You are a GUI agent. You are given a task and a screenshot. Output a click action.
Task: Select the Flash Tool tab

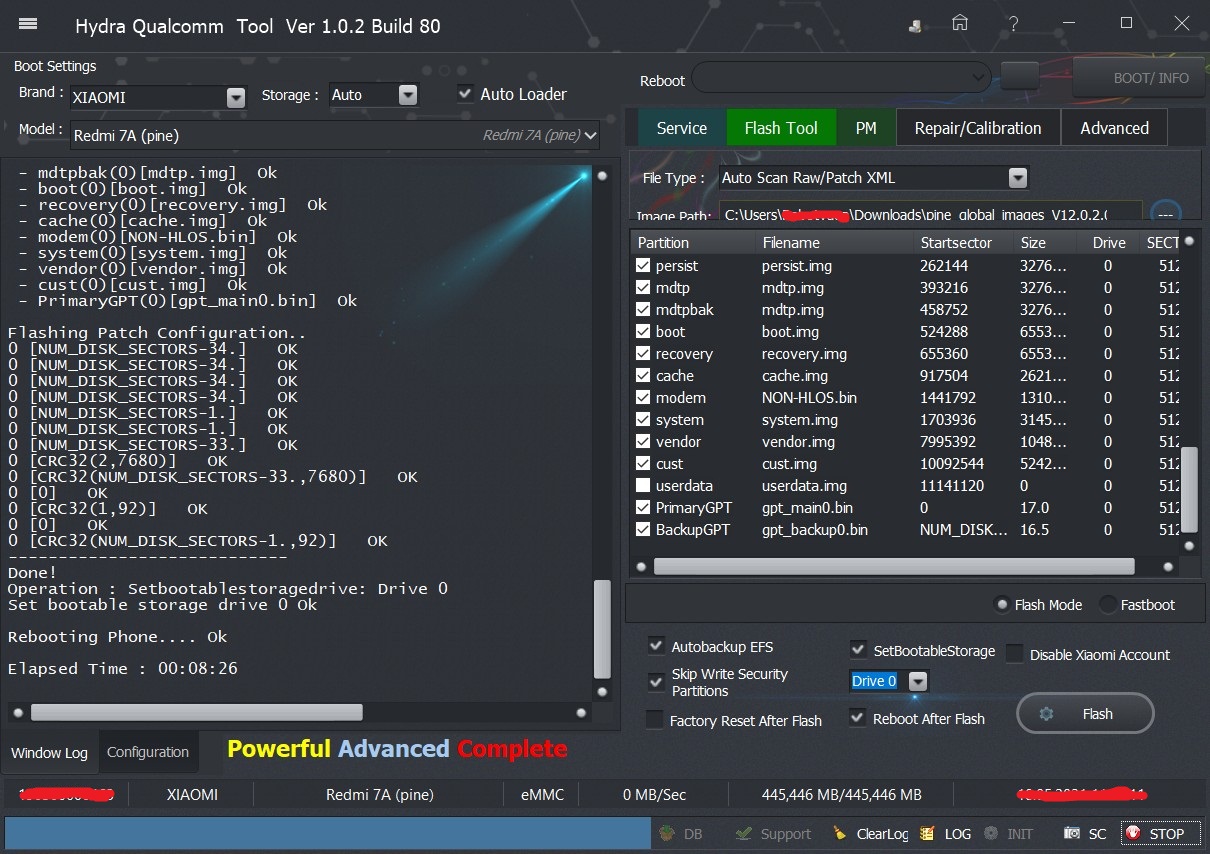pyautogui.click(x=781, y=128)
